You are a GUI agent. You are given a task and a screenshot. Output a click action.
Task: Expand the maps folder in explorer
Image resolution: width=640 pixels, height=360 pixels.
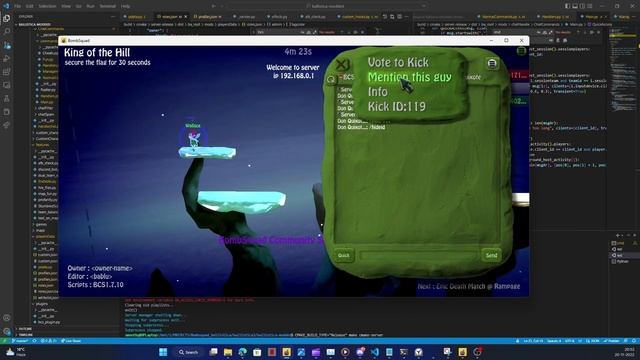tap(40, 230)
